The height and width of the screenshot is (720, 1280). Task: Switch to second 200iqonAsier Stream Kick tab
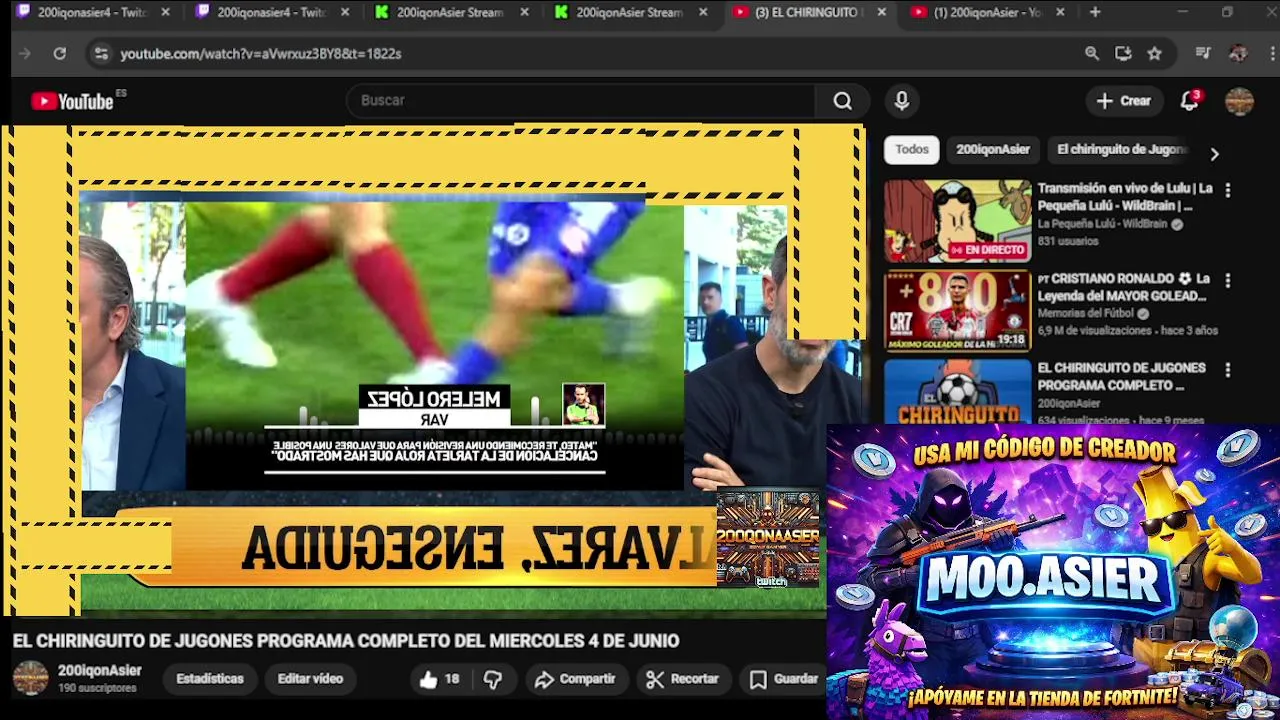click(x=630, y=13)
